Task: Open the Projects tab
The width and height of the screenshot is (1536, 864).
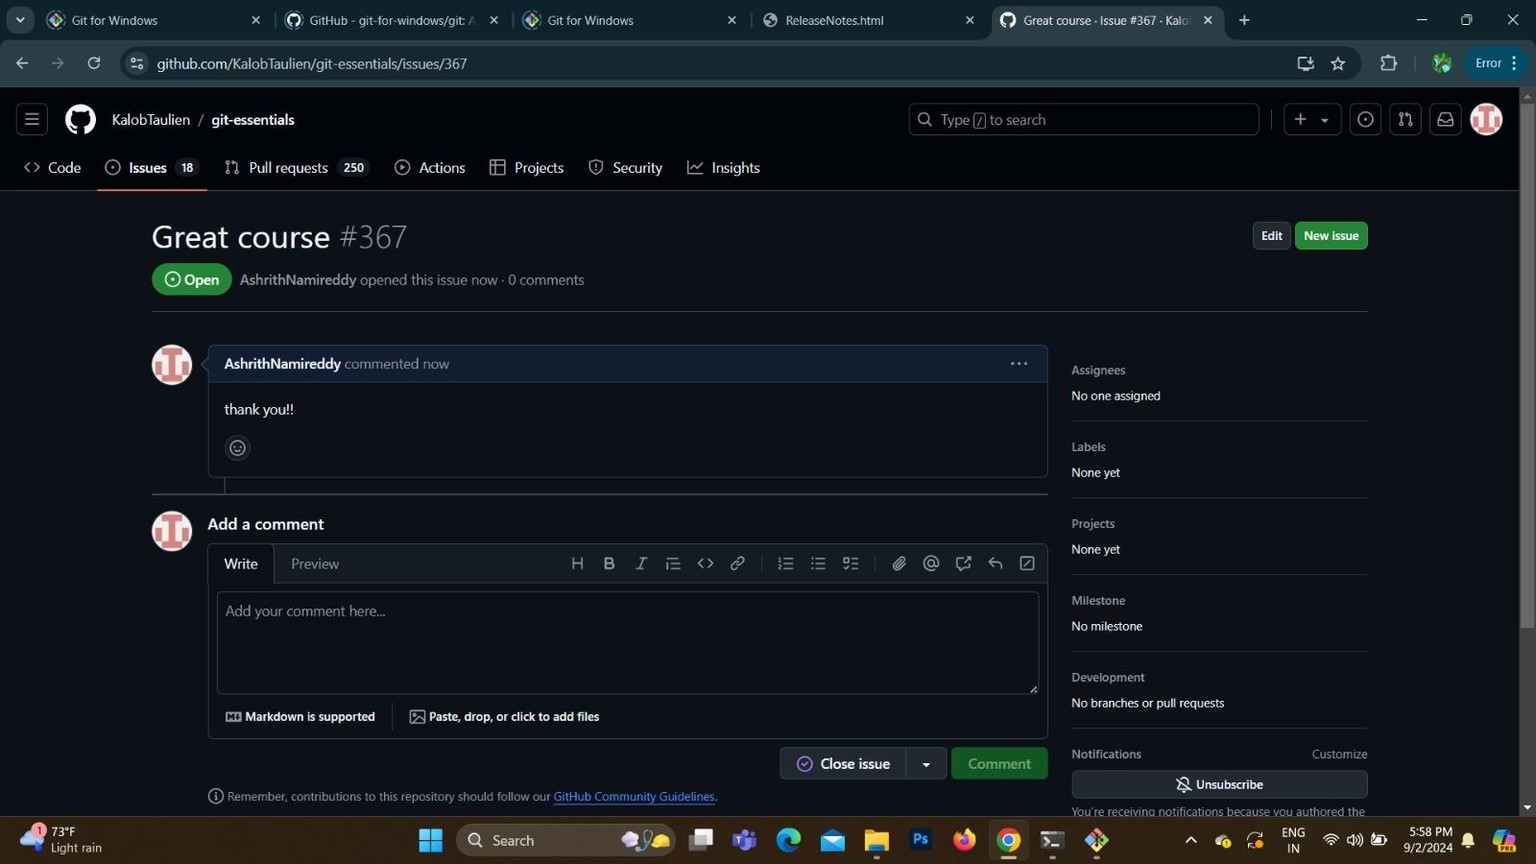Action: pos(526,168)
